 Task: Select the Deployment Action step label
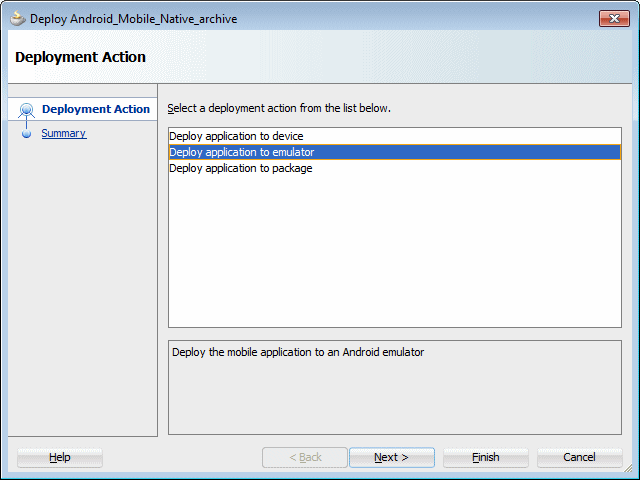coord(96,109)
